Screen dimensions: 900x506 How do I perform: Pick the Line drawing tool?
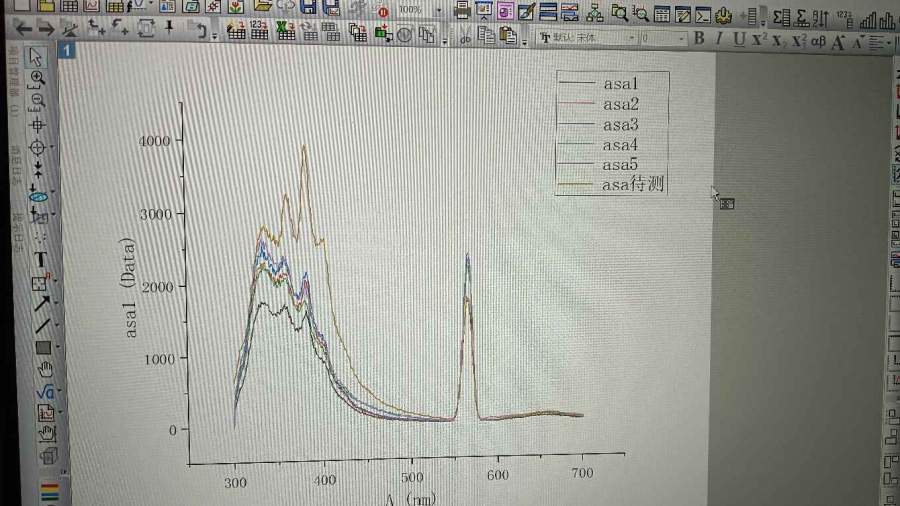tap(43, 325)
